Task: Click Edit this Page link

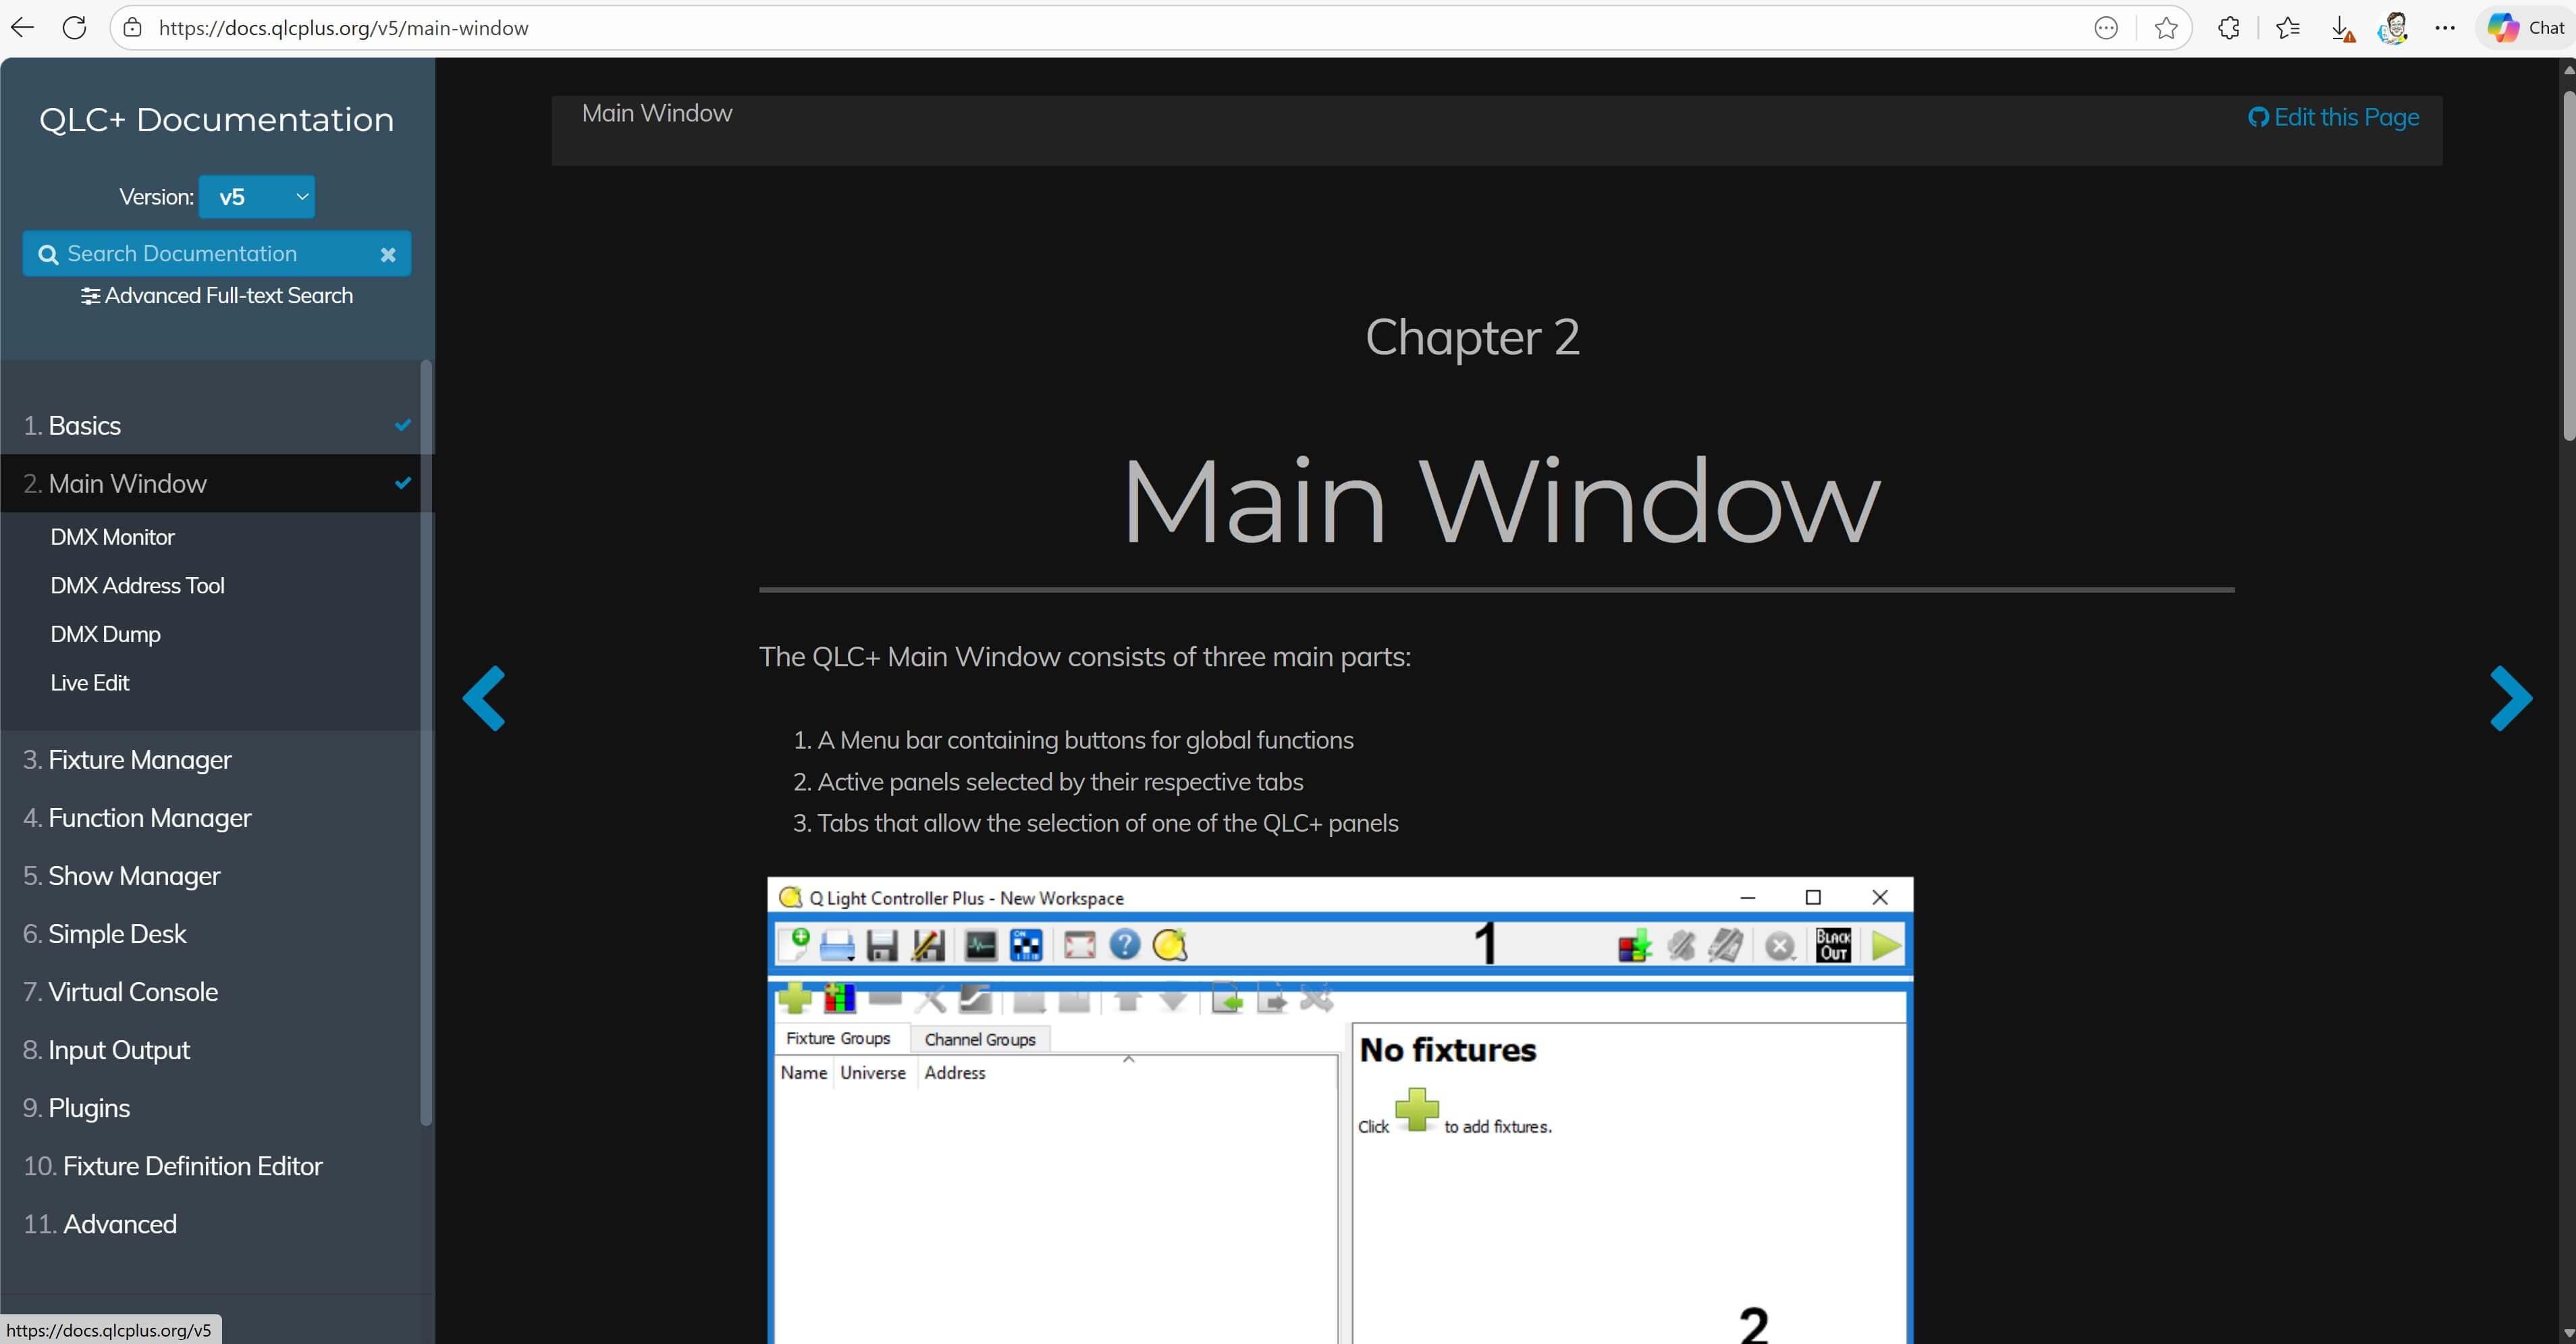Action: (x=2333, y=118)
